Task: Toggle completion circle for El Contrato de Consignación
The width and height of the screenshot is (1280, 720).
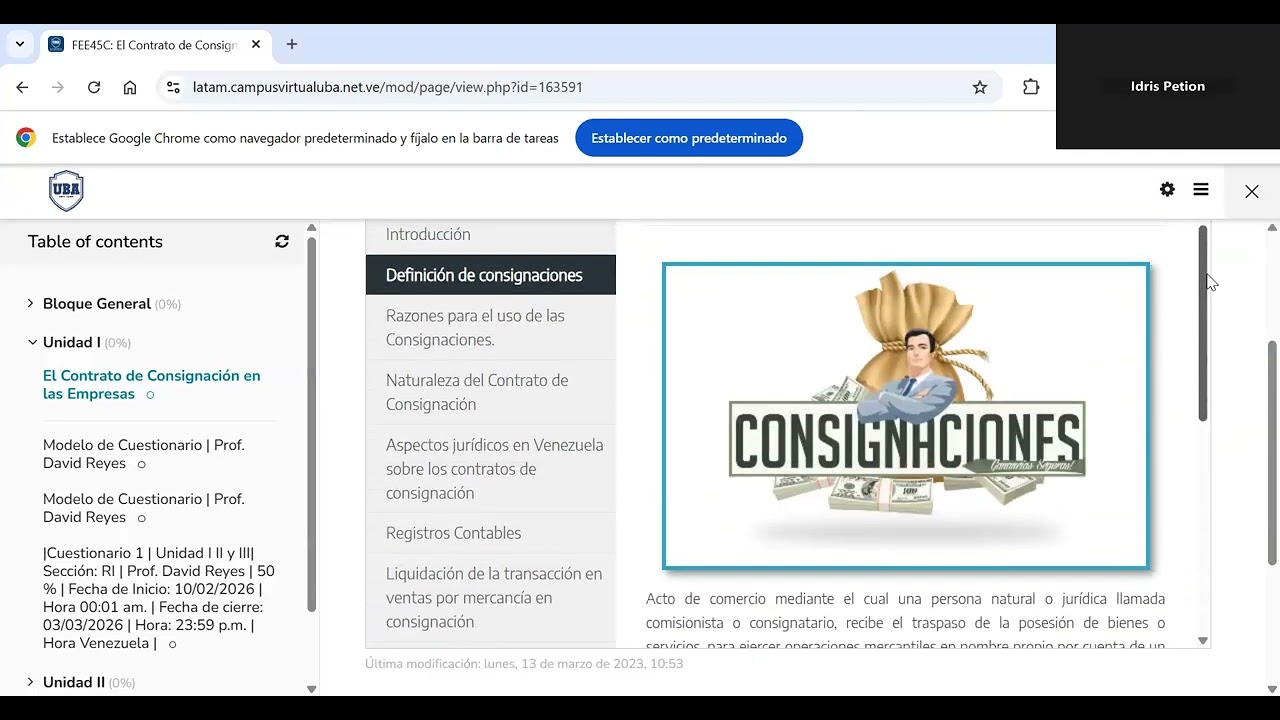Action: [x=150, y=395]
